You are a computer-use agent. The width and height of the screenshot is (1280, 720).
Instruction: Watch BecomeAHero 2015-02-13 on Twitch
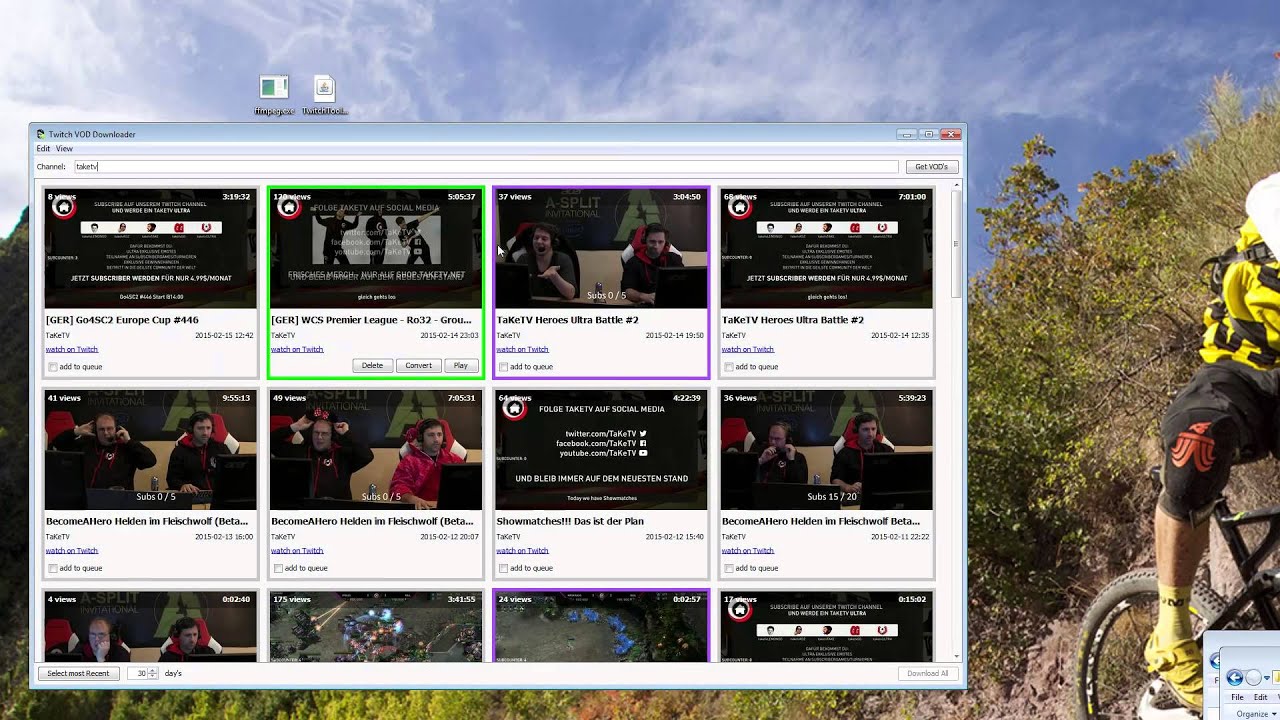pyautogui.click(x=72, y=550)
